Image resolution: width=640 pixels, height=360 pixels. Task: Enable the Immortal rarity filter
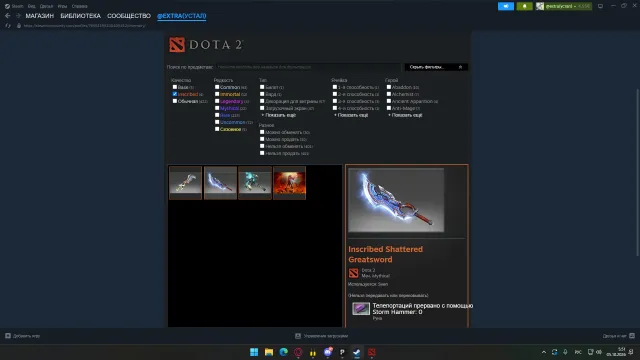pos(217,94)
